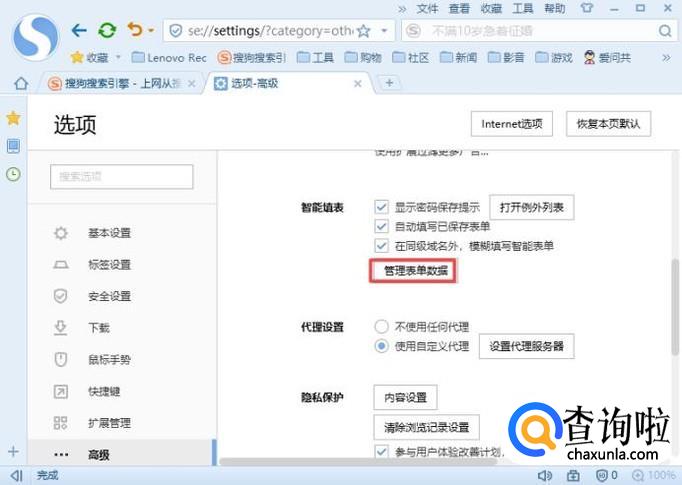Open the 工具 menu
The image size is (682, 485).
(522, 8)
